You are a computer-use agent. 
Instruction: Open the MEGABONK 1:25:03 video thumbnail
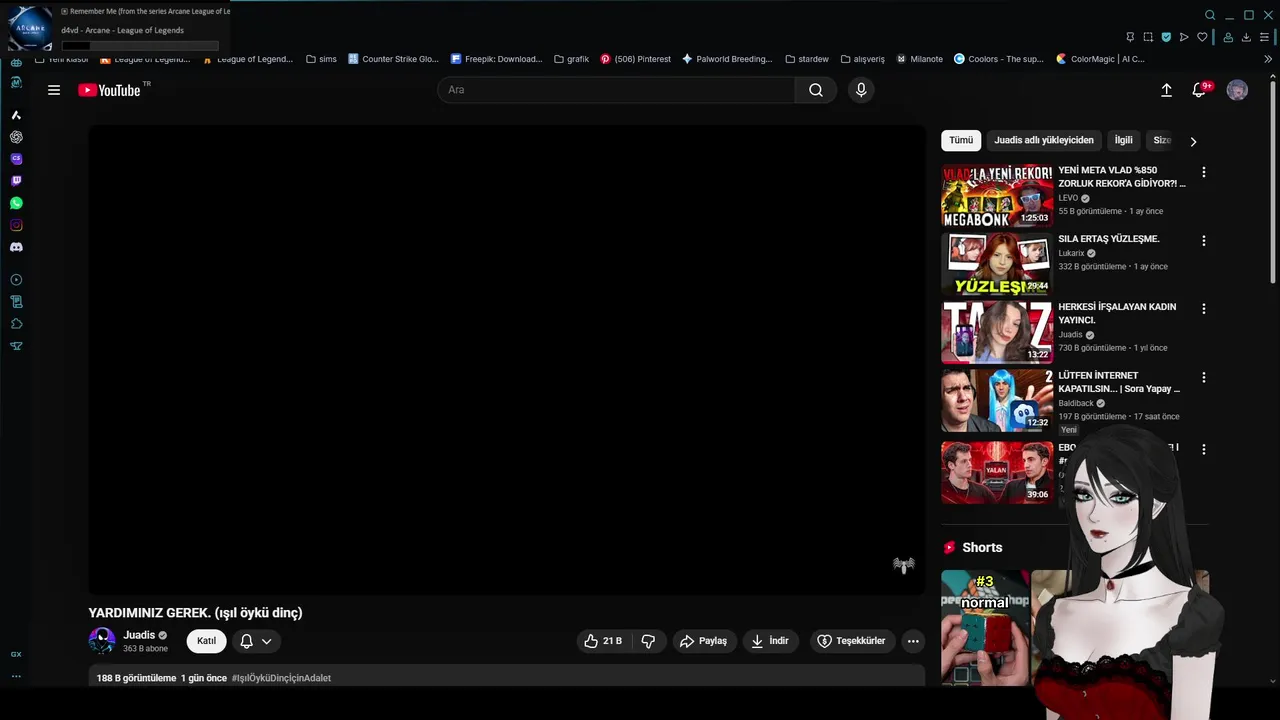coord(997,196)
